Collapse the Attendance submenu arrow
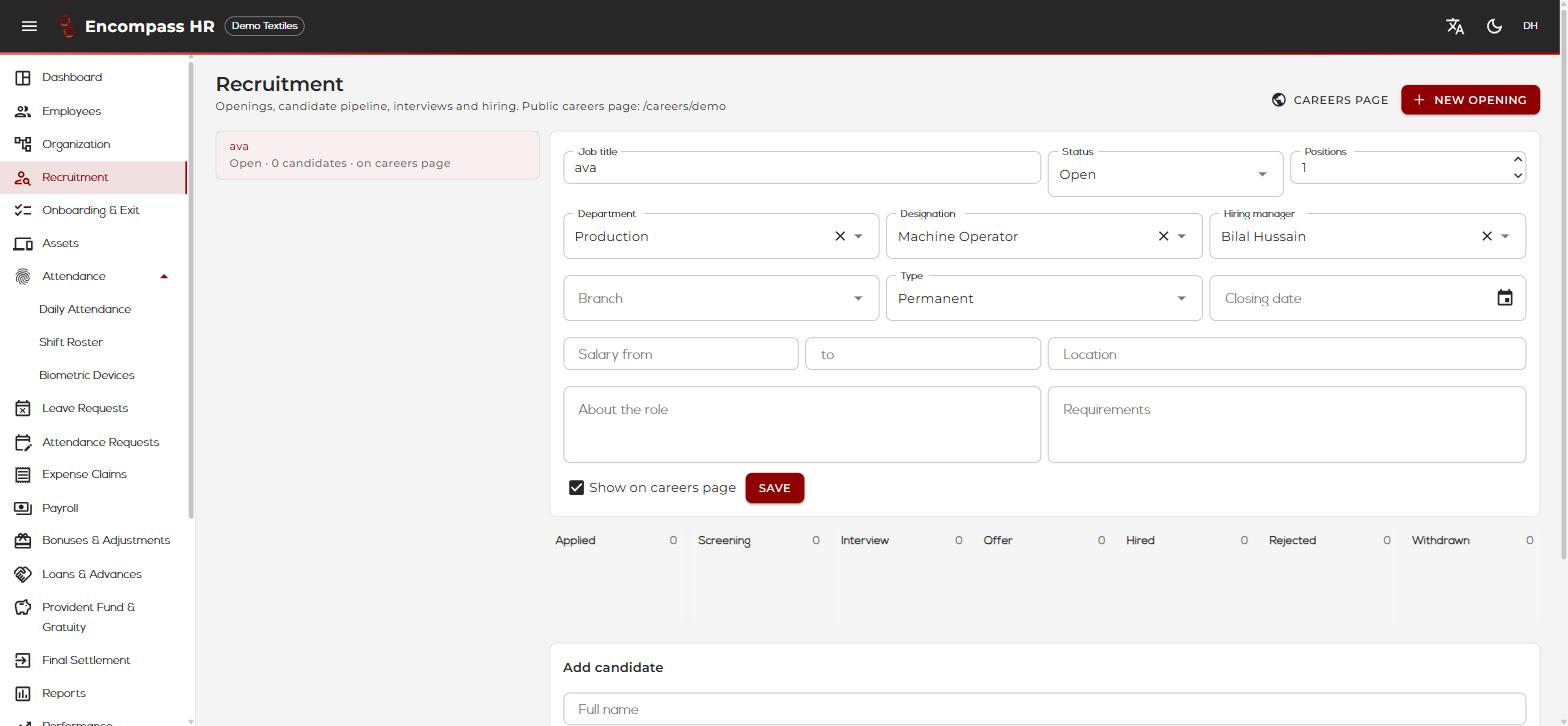 (164, 276)
